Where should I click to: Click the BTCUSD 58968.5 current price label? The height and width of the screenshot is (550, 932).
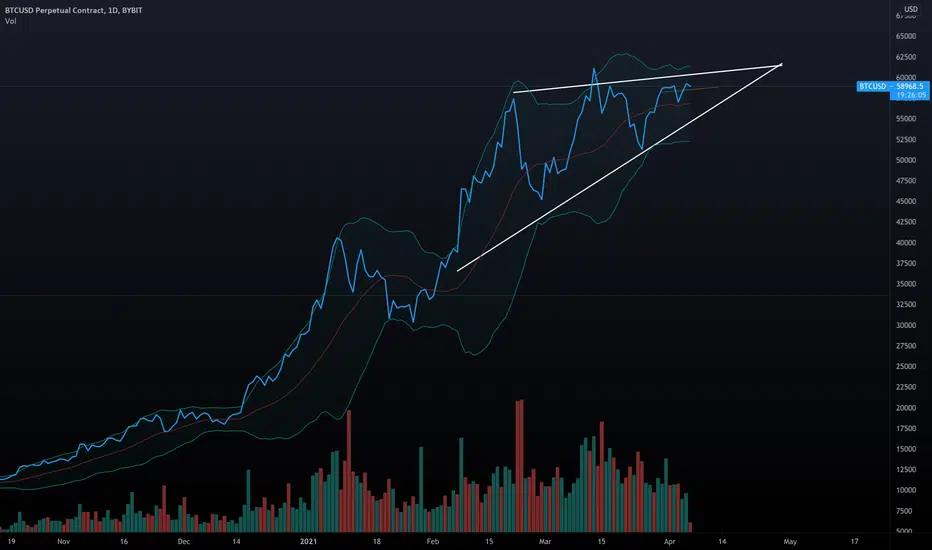(892, 86)
